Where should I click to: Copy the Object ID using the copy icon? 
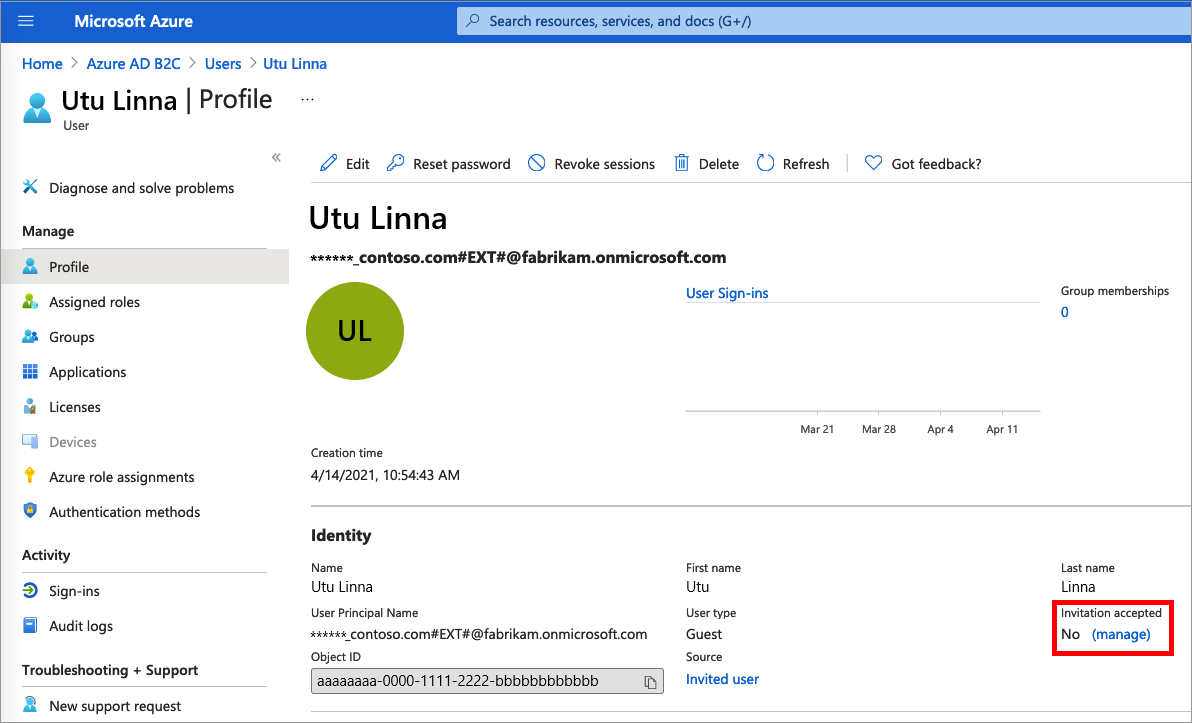point(651,680)
